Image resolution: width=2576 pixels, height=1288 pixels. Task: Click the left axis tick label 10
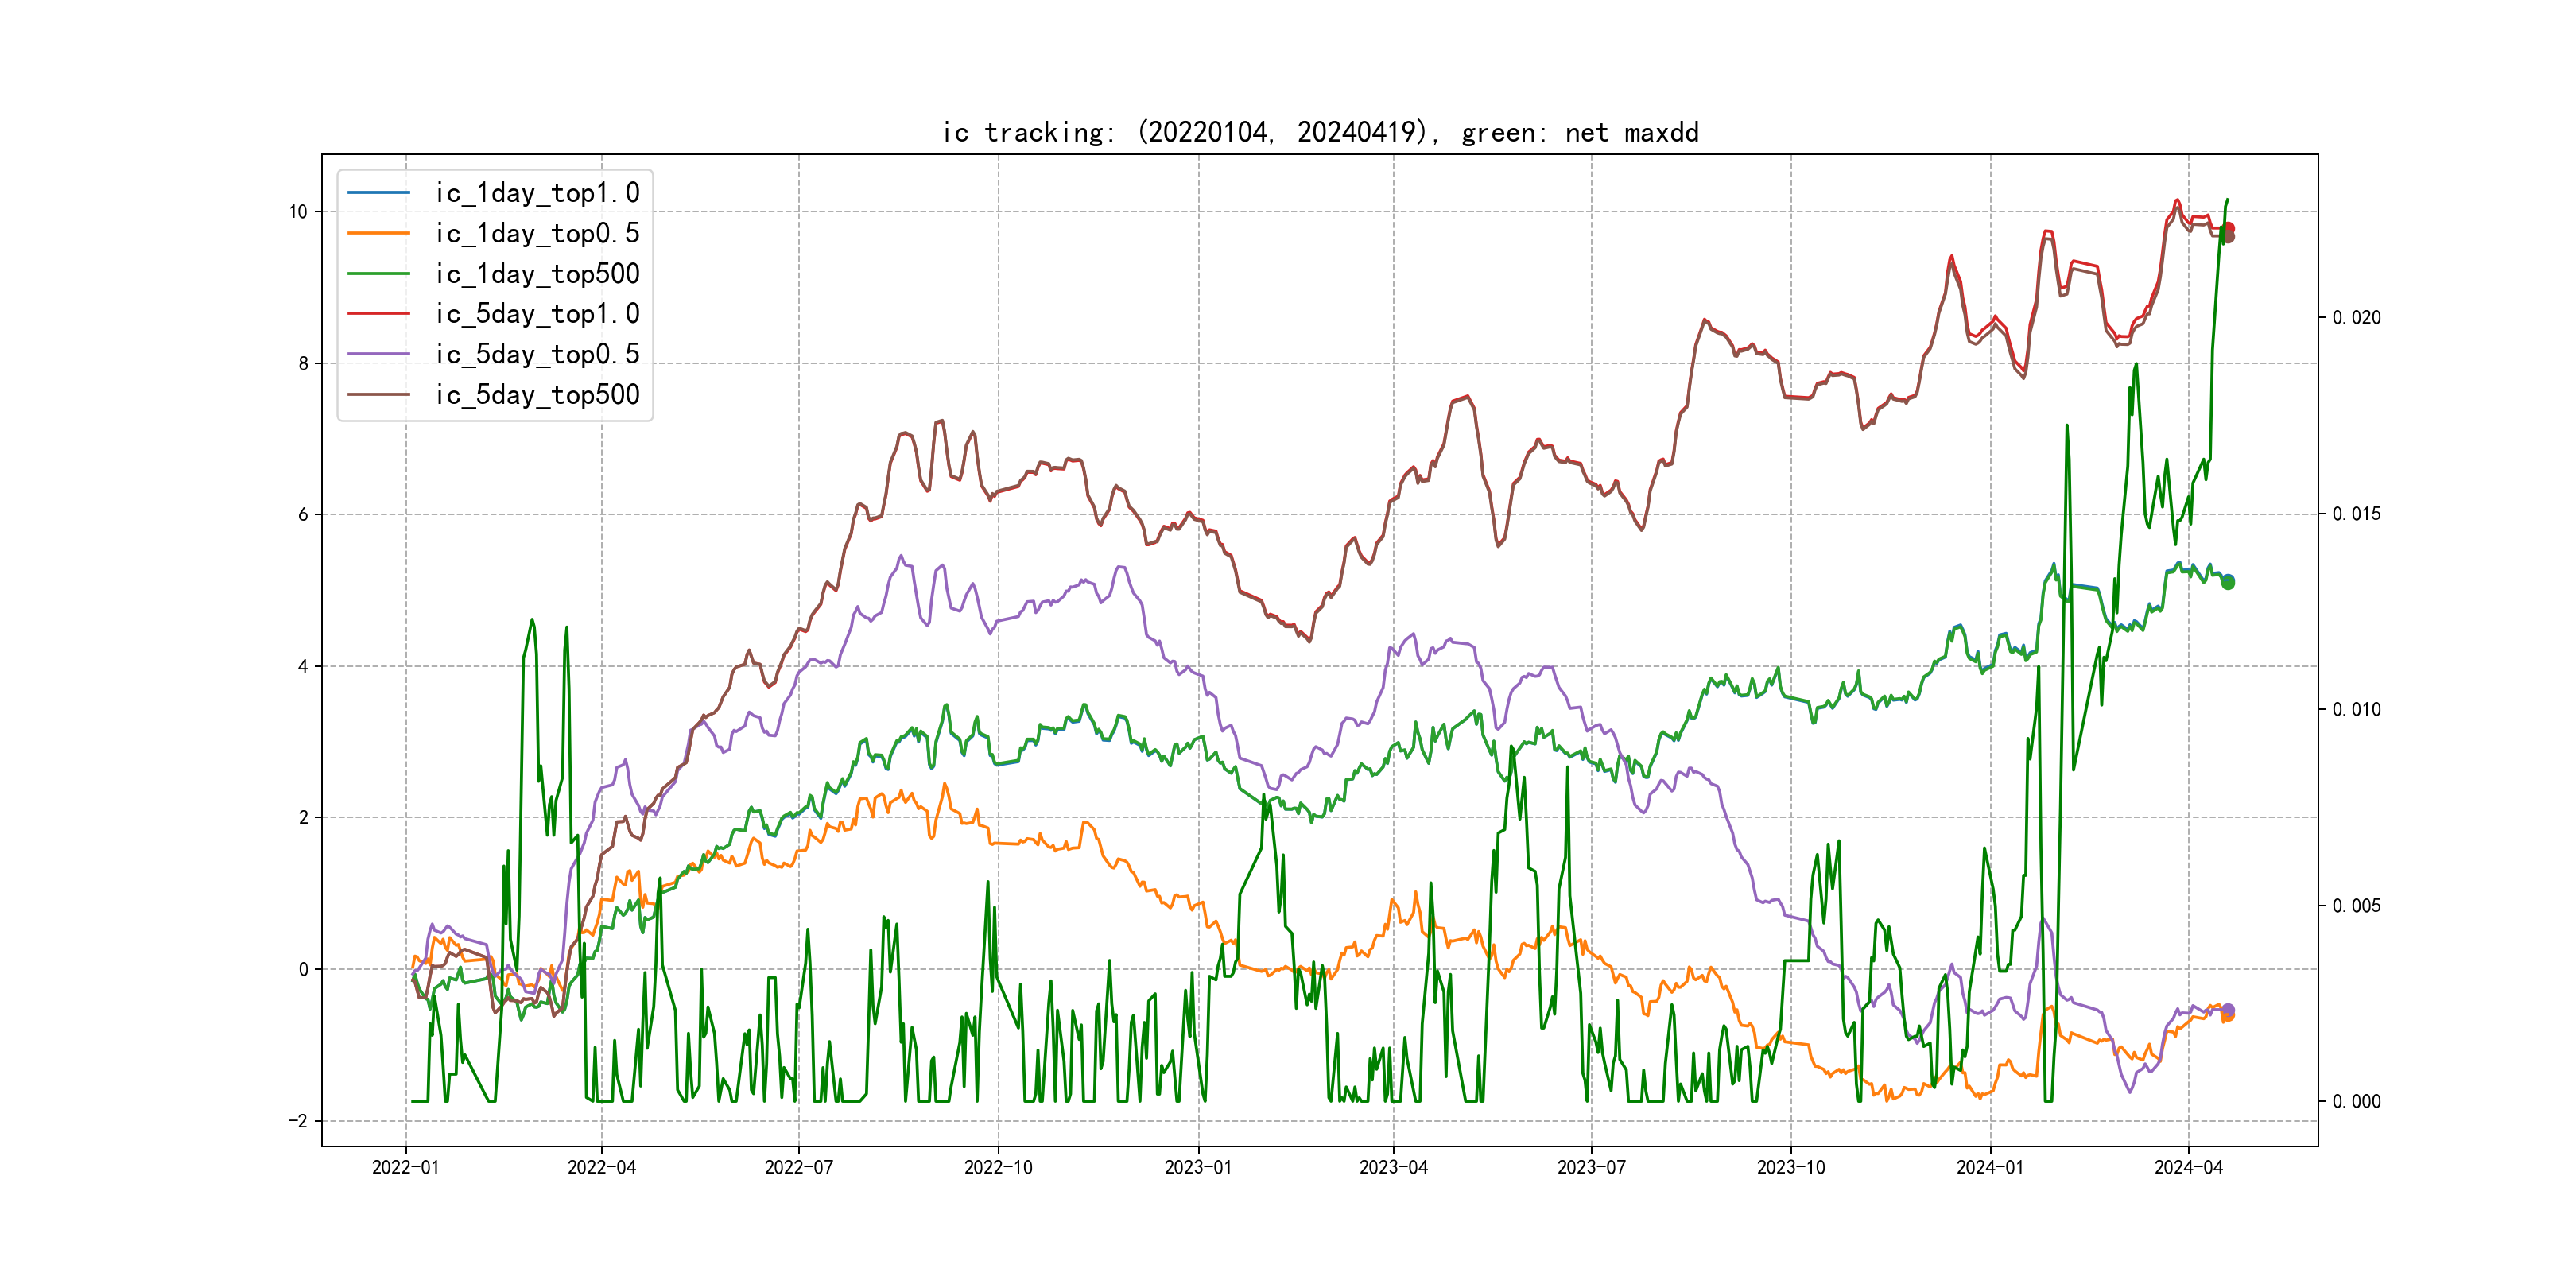tap(298, 212)
